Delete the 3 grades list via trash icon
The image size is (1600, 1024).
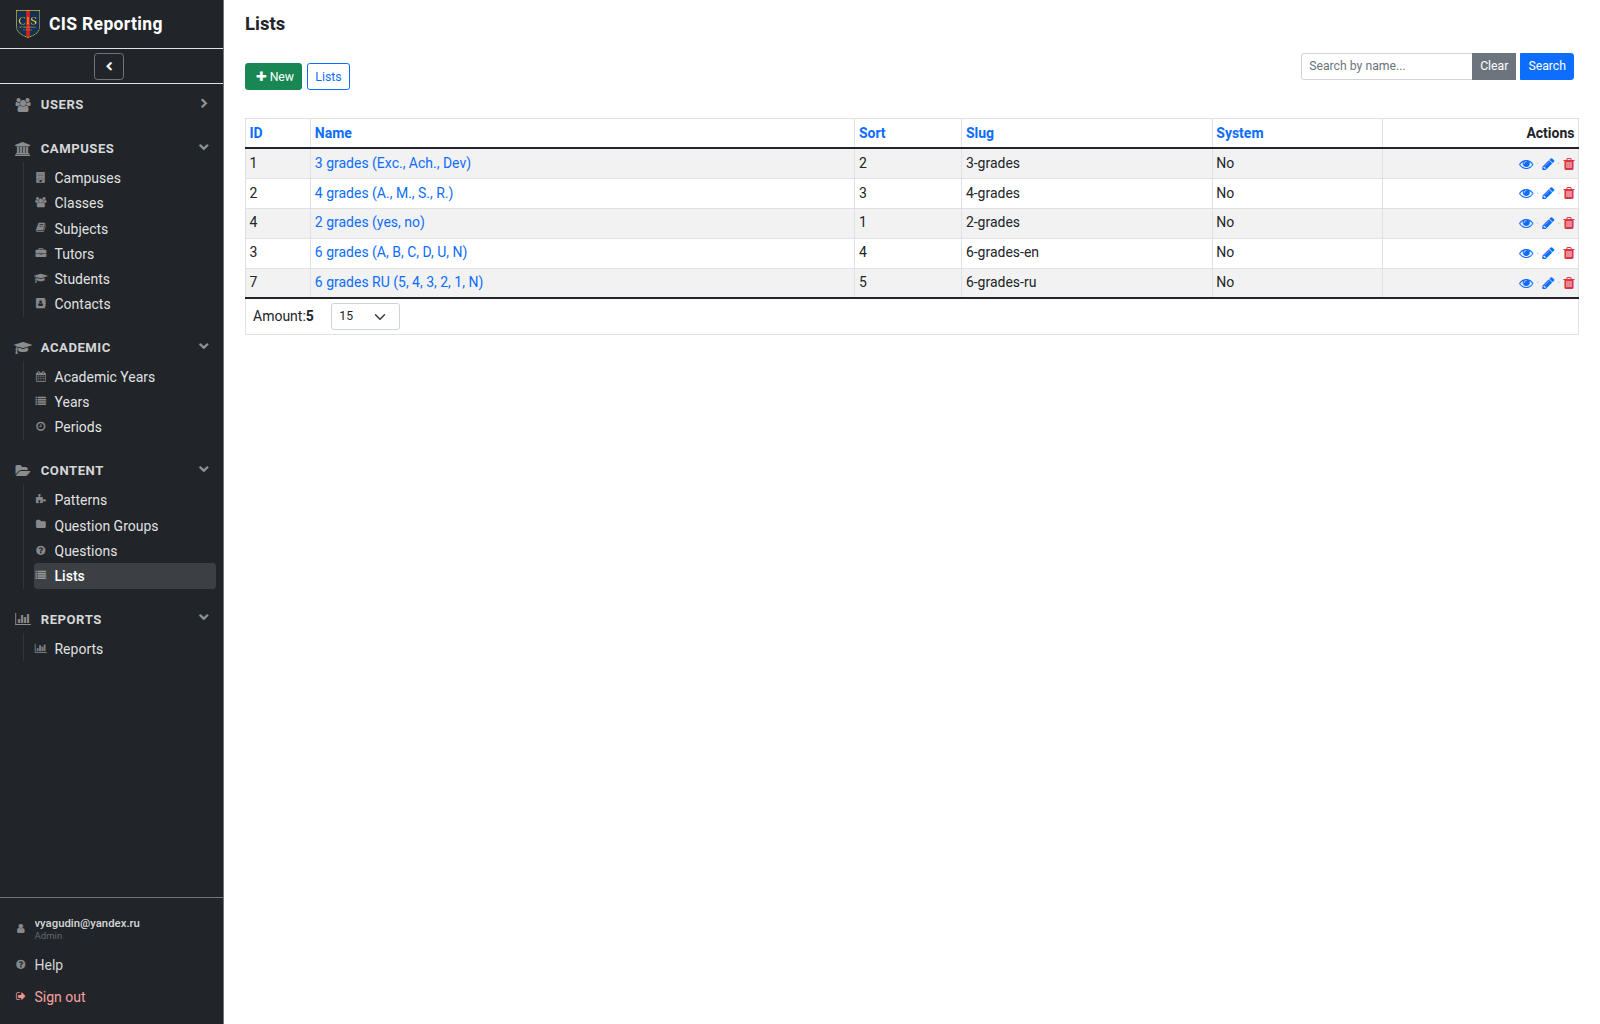coord(1569,164)
